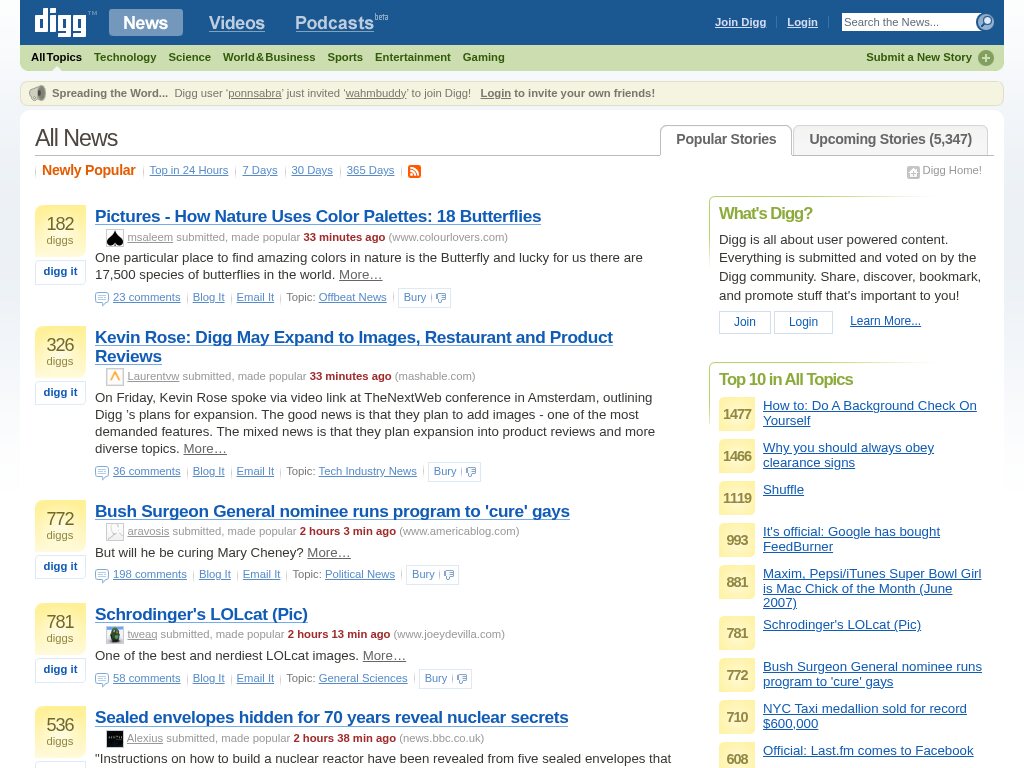Choose the Gaming topic
The height and width of the screenshot is (768, 1024).
(483, 57)
